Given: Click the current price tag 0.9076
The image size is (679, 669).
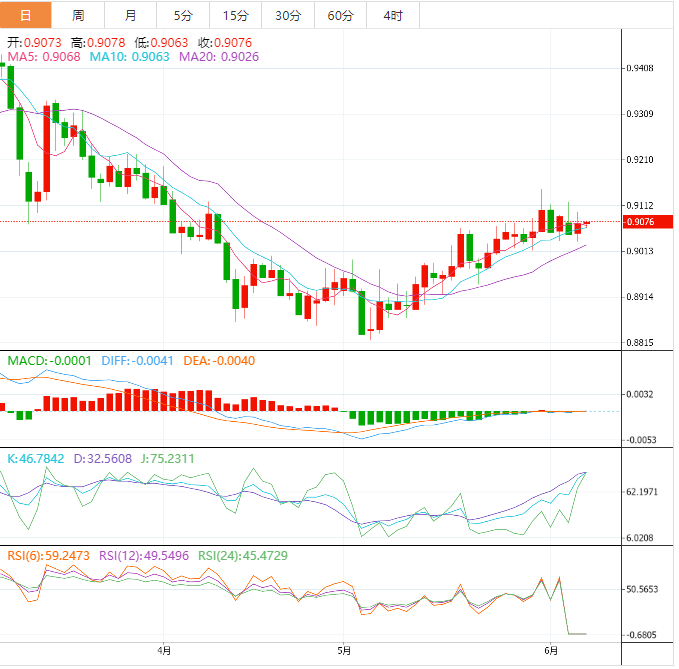Looking at the screenshot, I should tap(640, 222).
